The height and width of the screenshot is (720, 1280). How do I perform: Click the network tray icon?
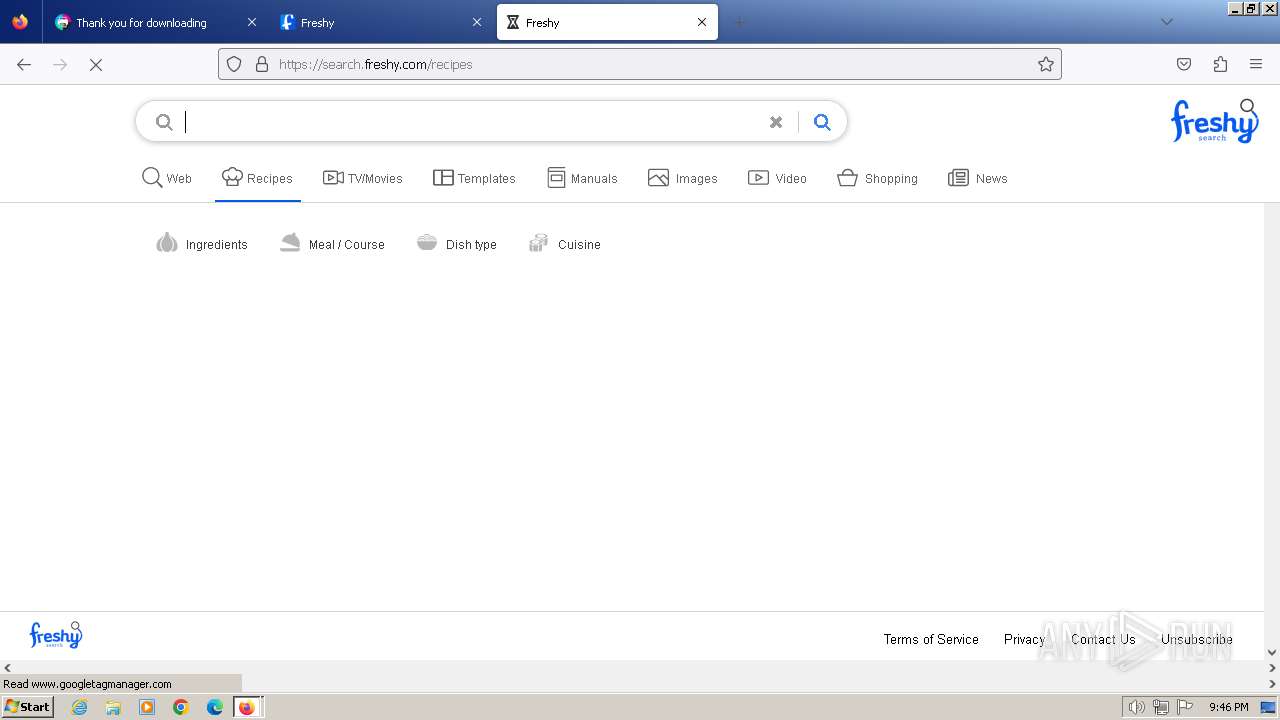pos(1161,707)
